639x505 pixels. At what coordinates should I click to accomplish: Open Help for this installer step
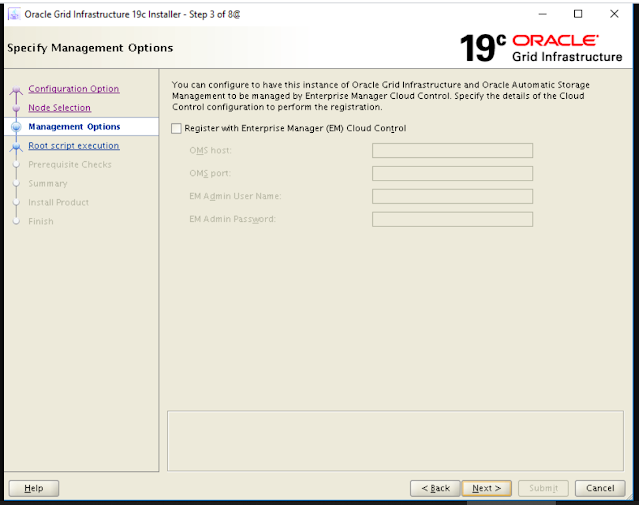(x=34, y=488)
